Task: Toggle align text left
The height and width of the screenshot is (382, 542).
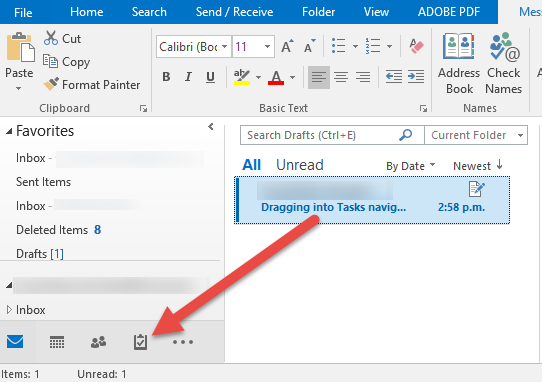Action: pos(319,77)
